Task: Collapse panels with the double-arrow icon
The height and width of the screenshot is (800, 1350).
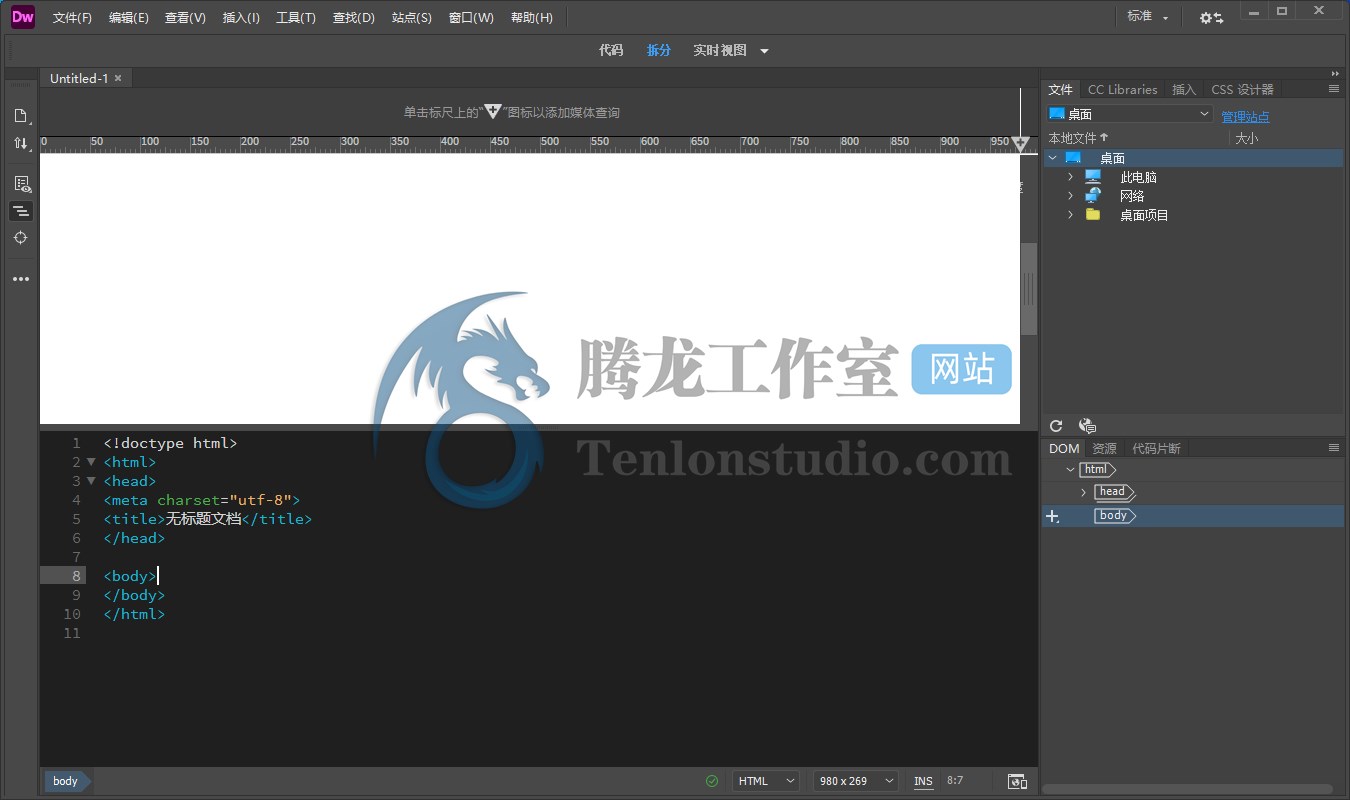Action: click(1335, 73)
